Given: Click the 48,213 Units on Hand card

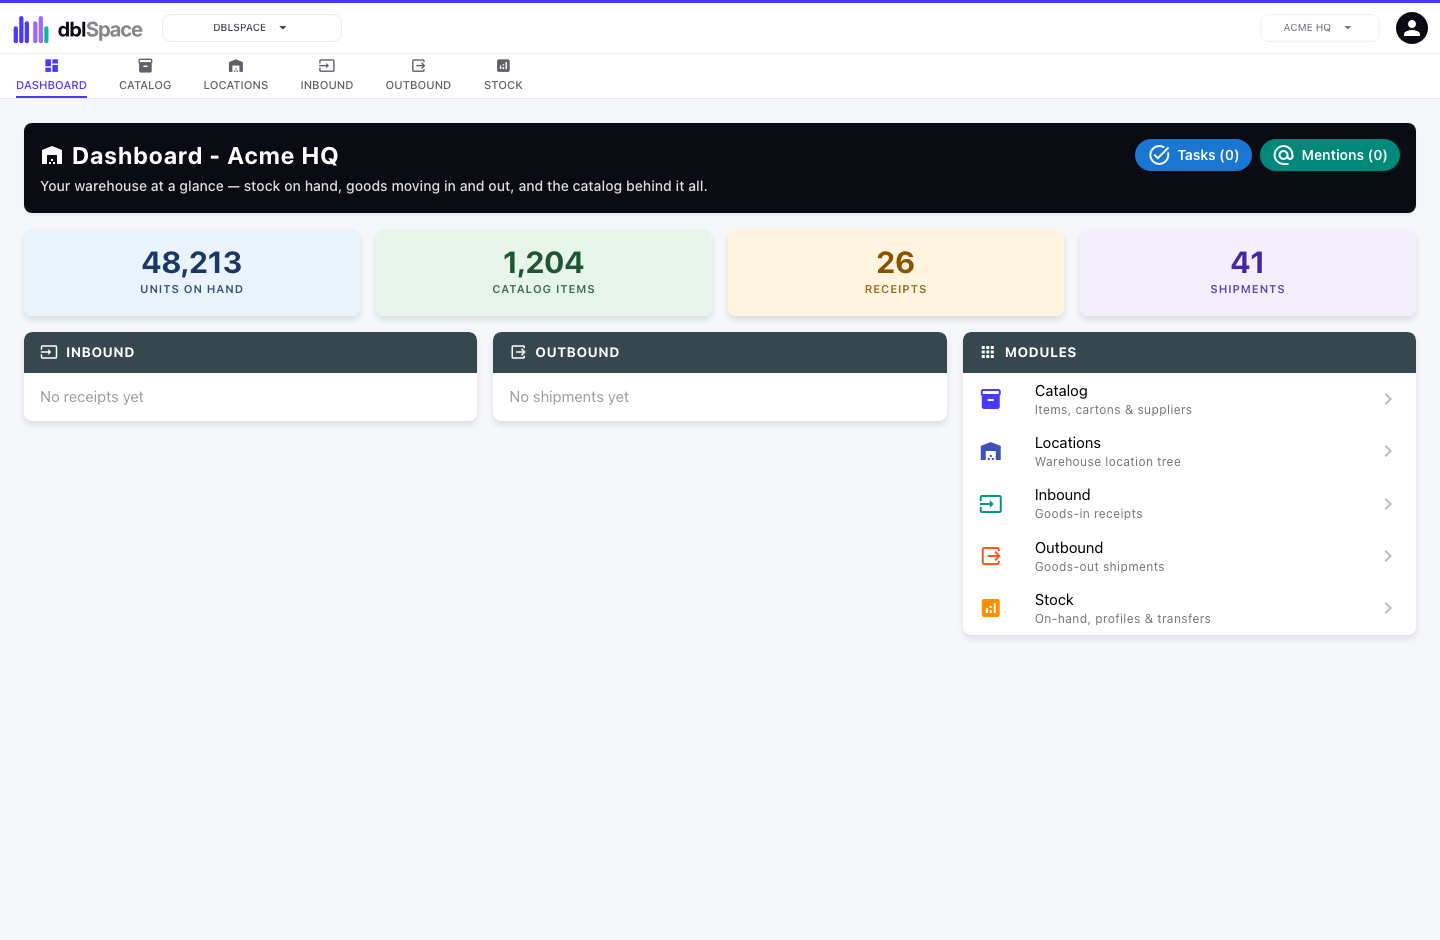Looking at the screenshot, I should point(192,273).
